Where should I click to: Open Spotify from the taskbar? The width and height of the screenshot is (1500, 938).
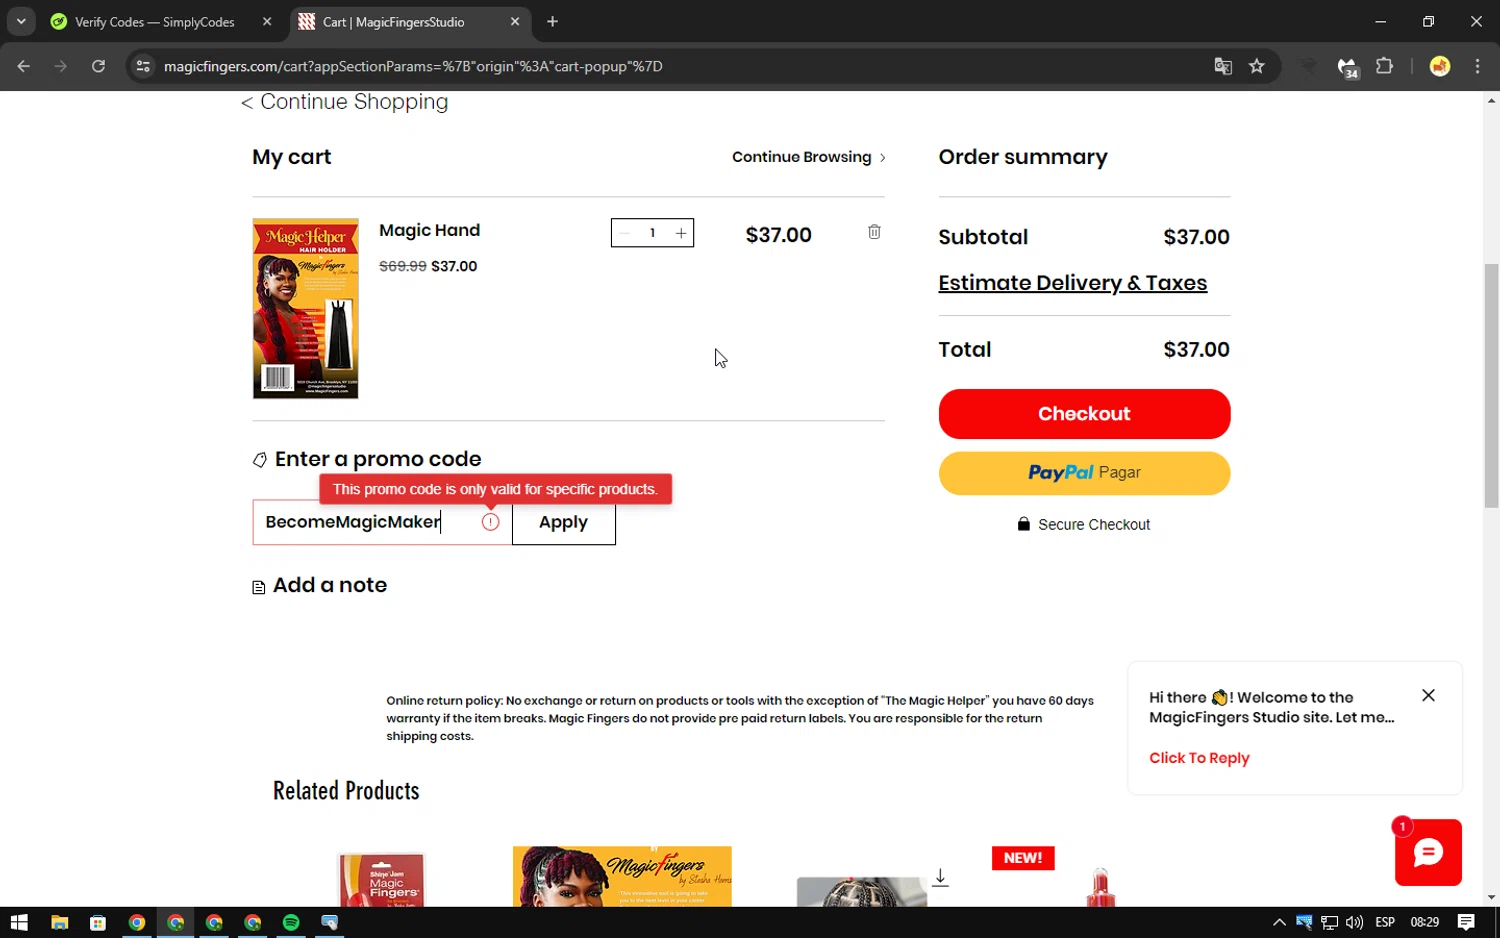point(291,922)
